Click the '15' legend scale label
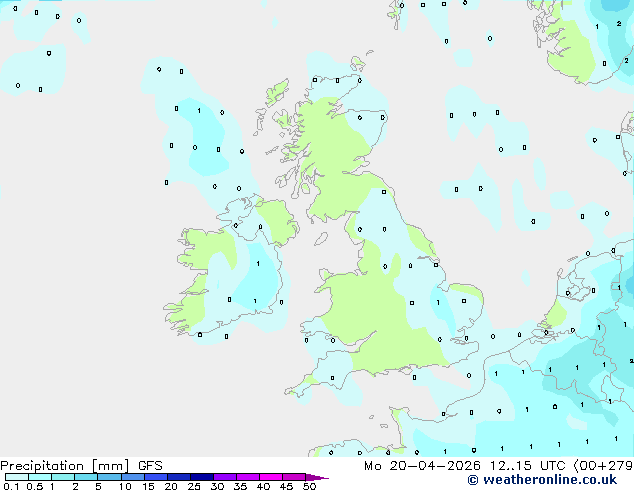The width and height of the screenshot is (634, 490). [x=148, y=486]
